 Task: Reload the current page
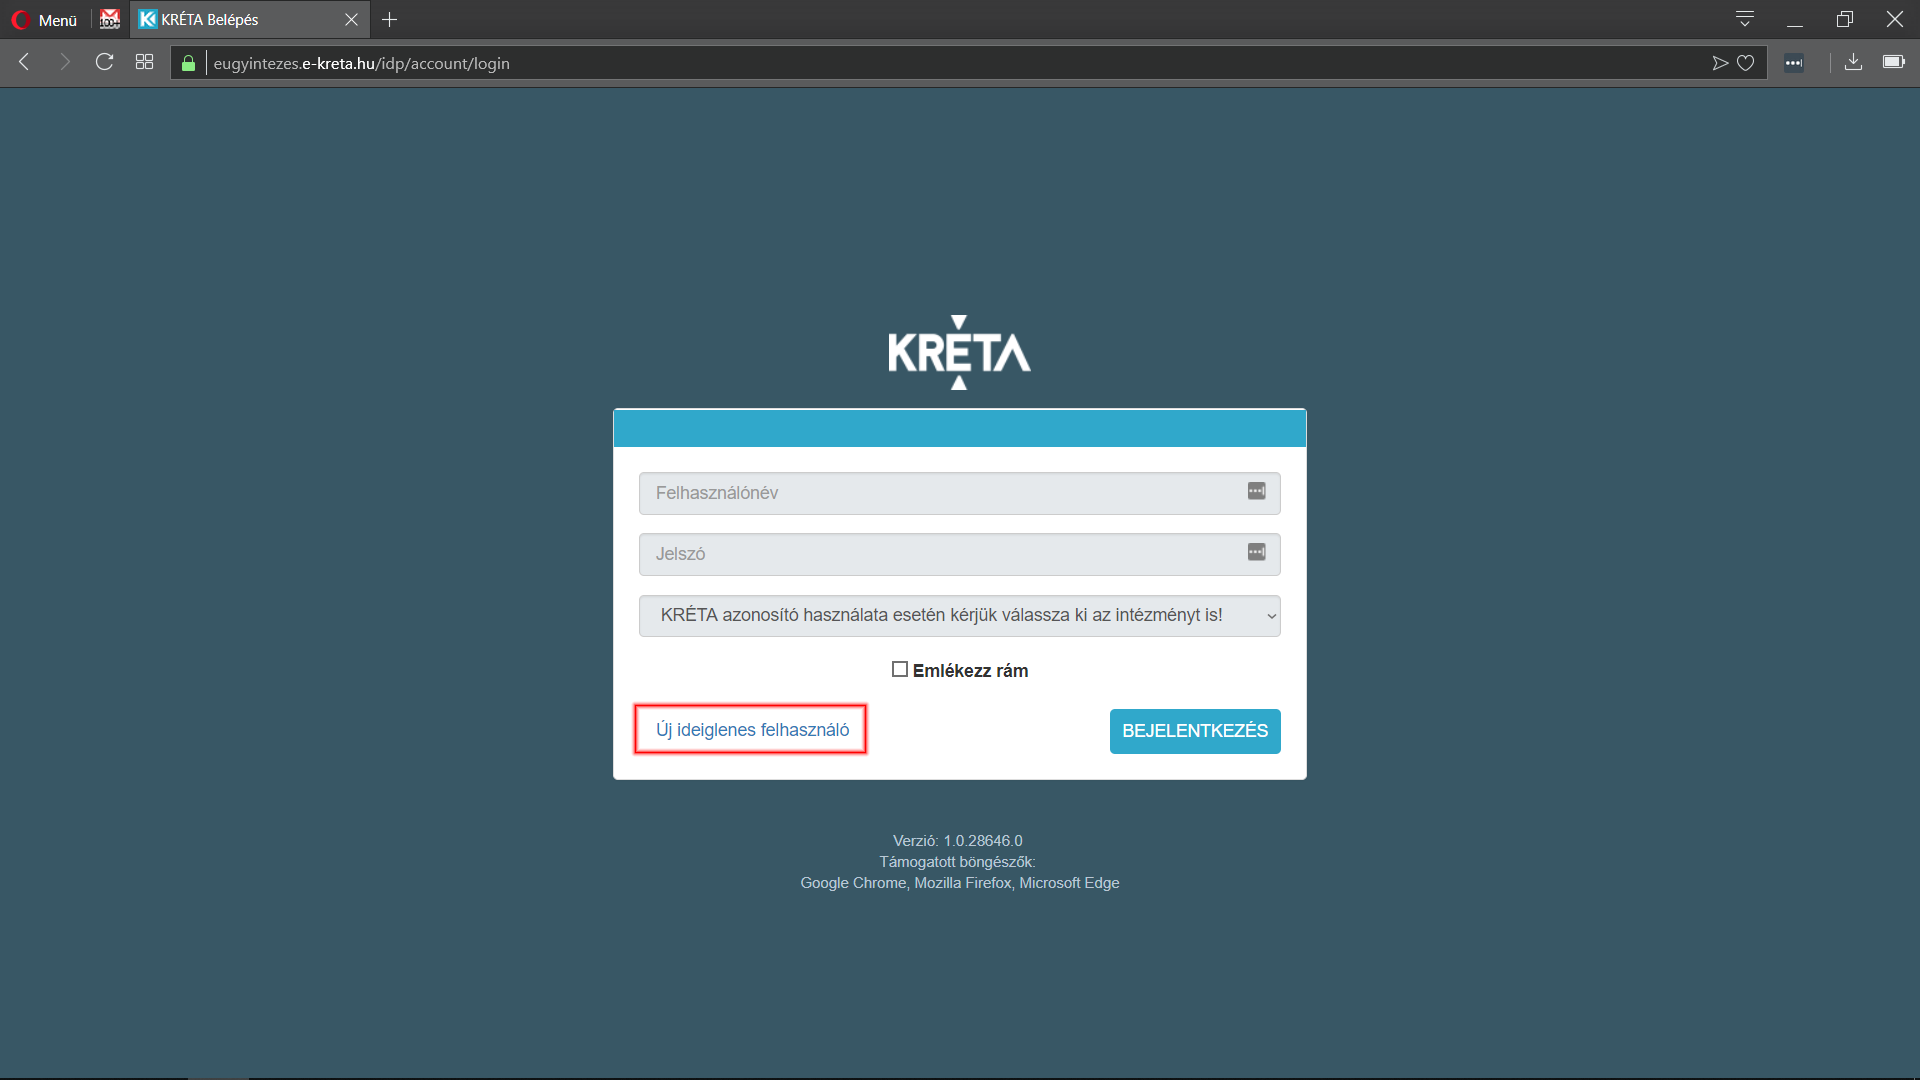pos(104,62)
